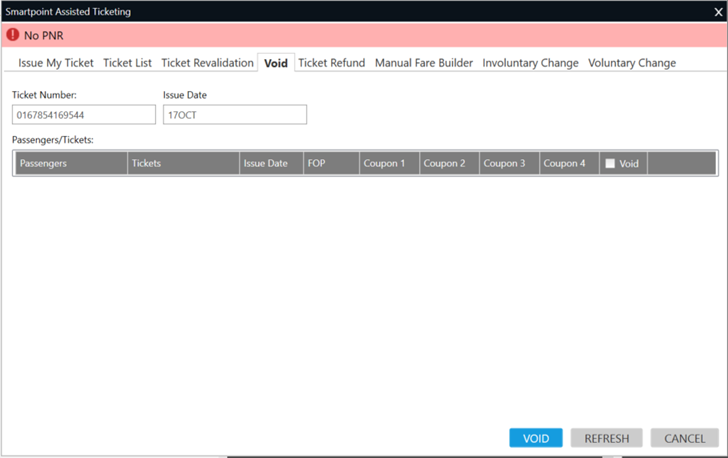Open the Manual Fare Builder tab

click(x=424, y=63)
